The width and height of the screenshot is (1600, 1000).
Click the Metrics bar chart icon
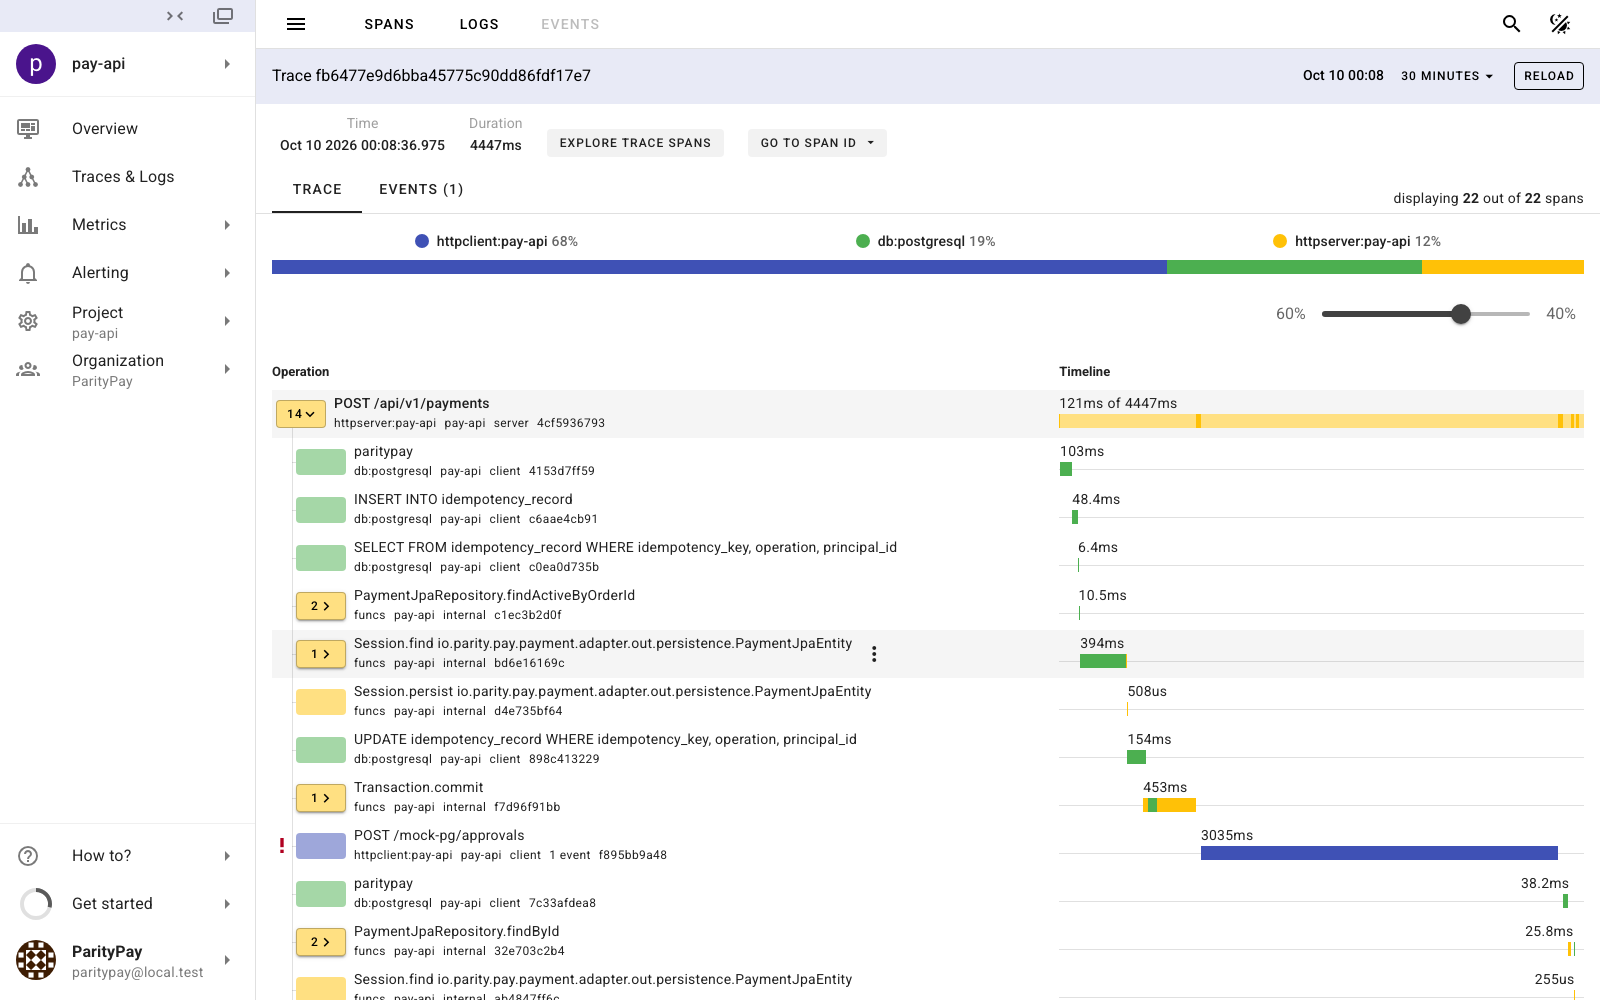pyautogui.click(x=28, y=225)
